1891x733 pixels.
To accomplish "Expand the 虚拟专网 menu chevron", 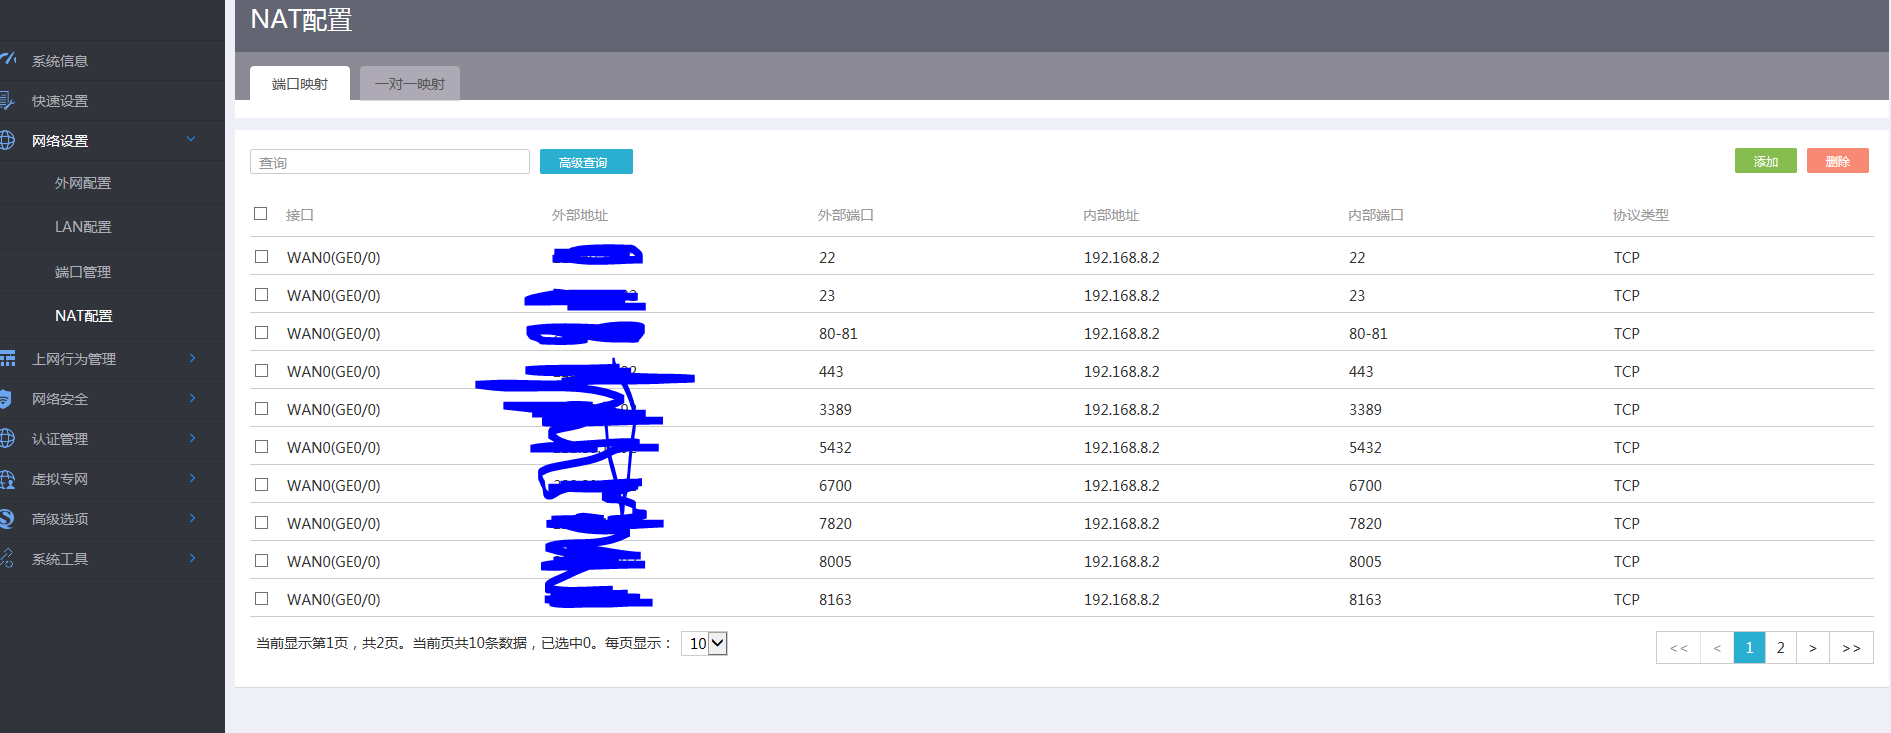I will 192,478.
